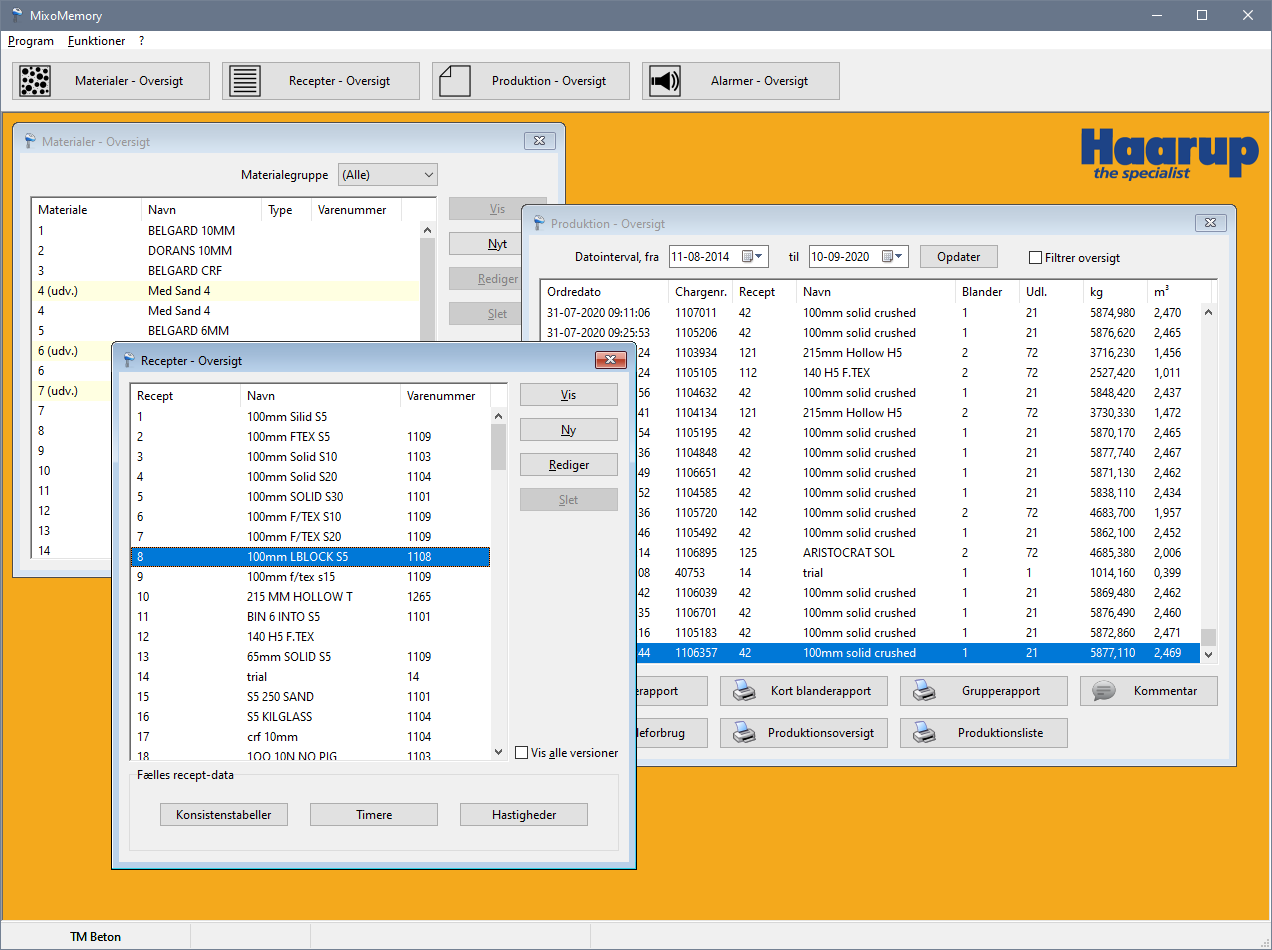Click Materiale column header in Materialer list
This screenshot has width=1272, height=950.
pyautogui.click(x=86, y=210)
